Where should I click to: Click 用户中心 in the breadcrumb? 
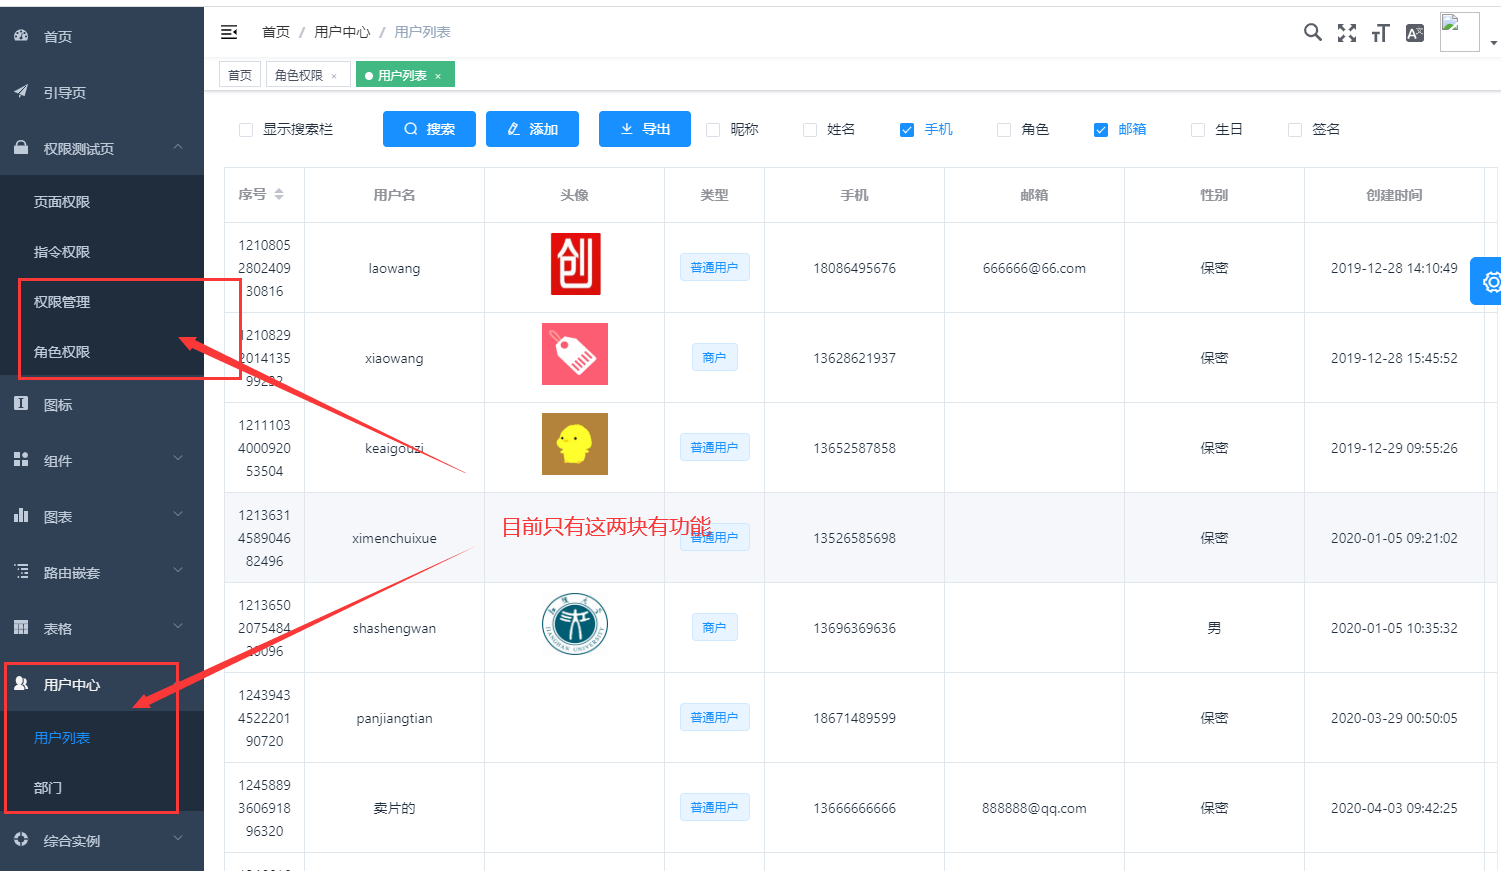pyautogui.click(x=342, y=32)
